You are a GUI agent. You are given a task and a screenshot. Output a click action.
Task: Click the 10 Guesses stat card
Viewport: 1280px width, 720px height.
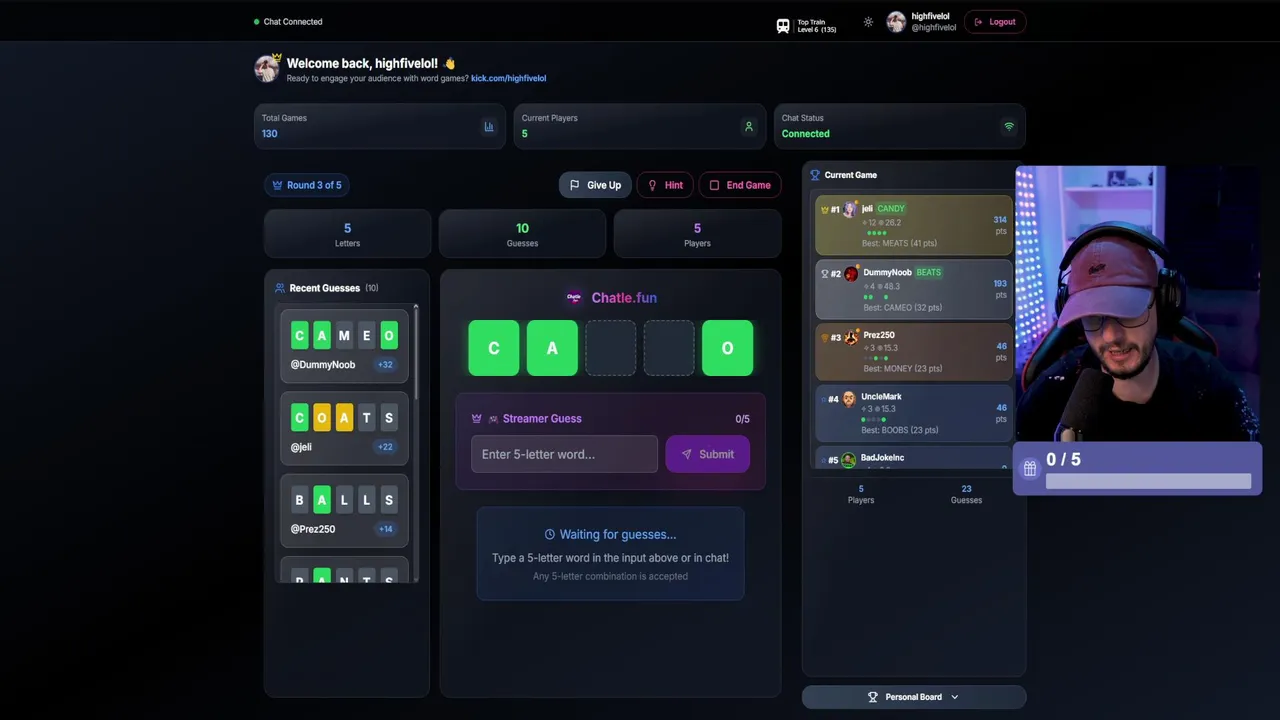click(522, 234)
